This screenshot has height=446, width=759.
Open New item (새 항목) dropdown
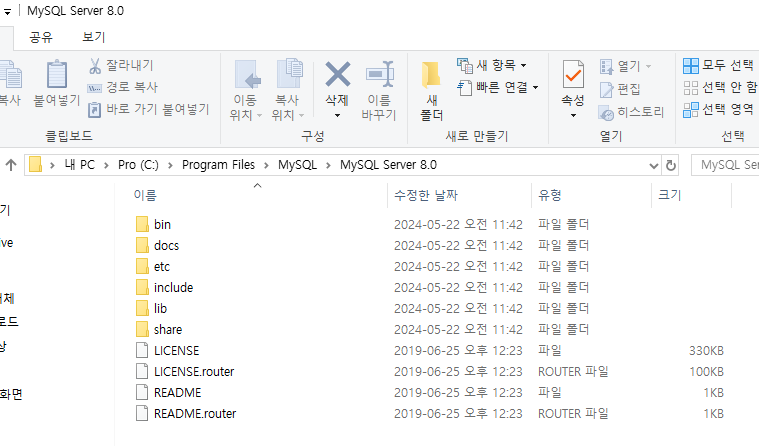coord(491,65)
